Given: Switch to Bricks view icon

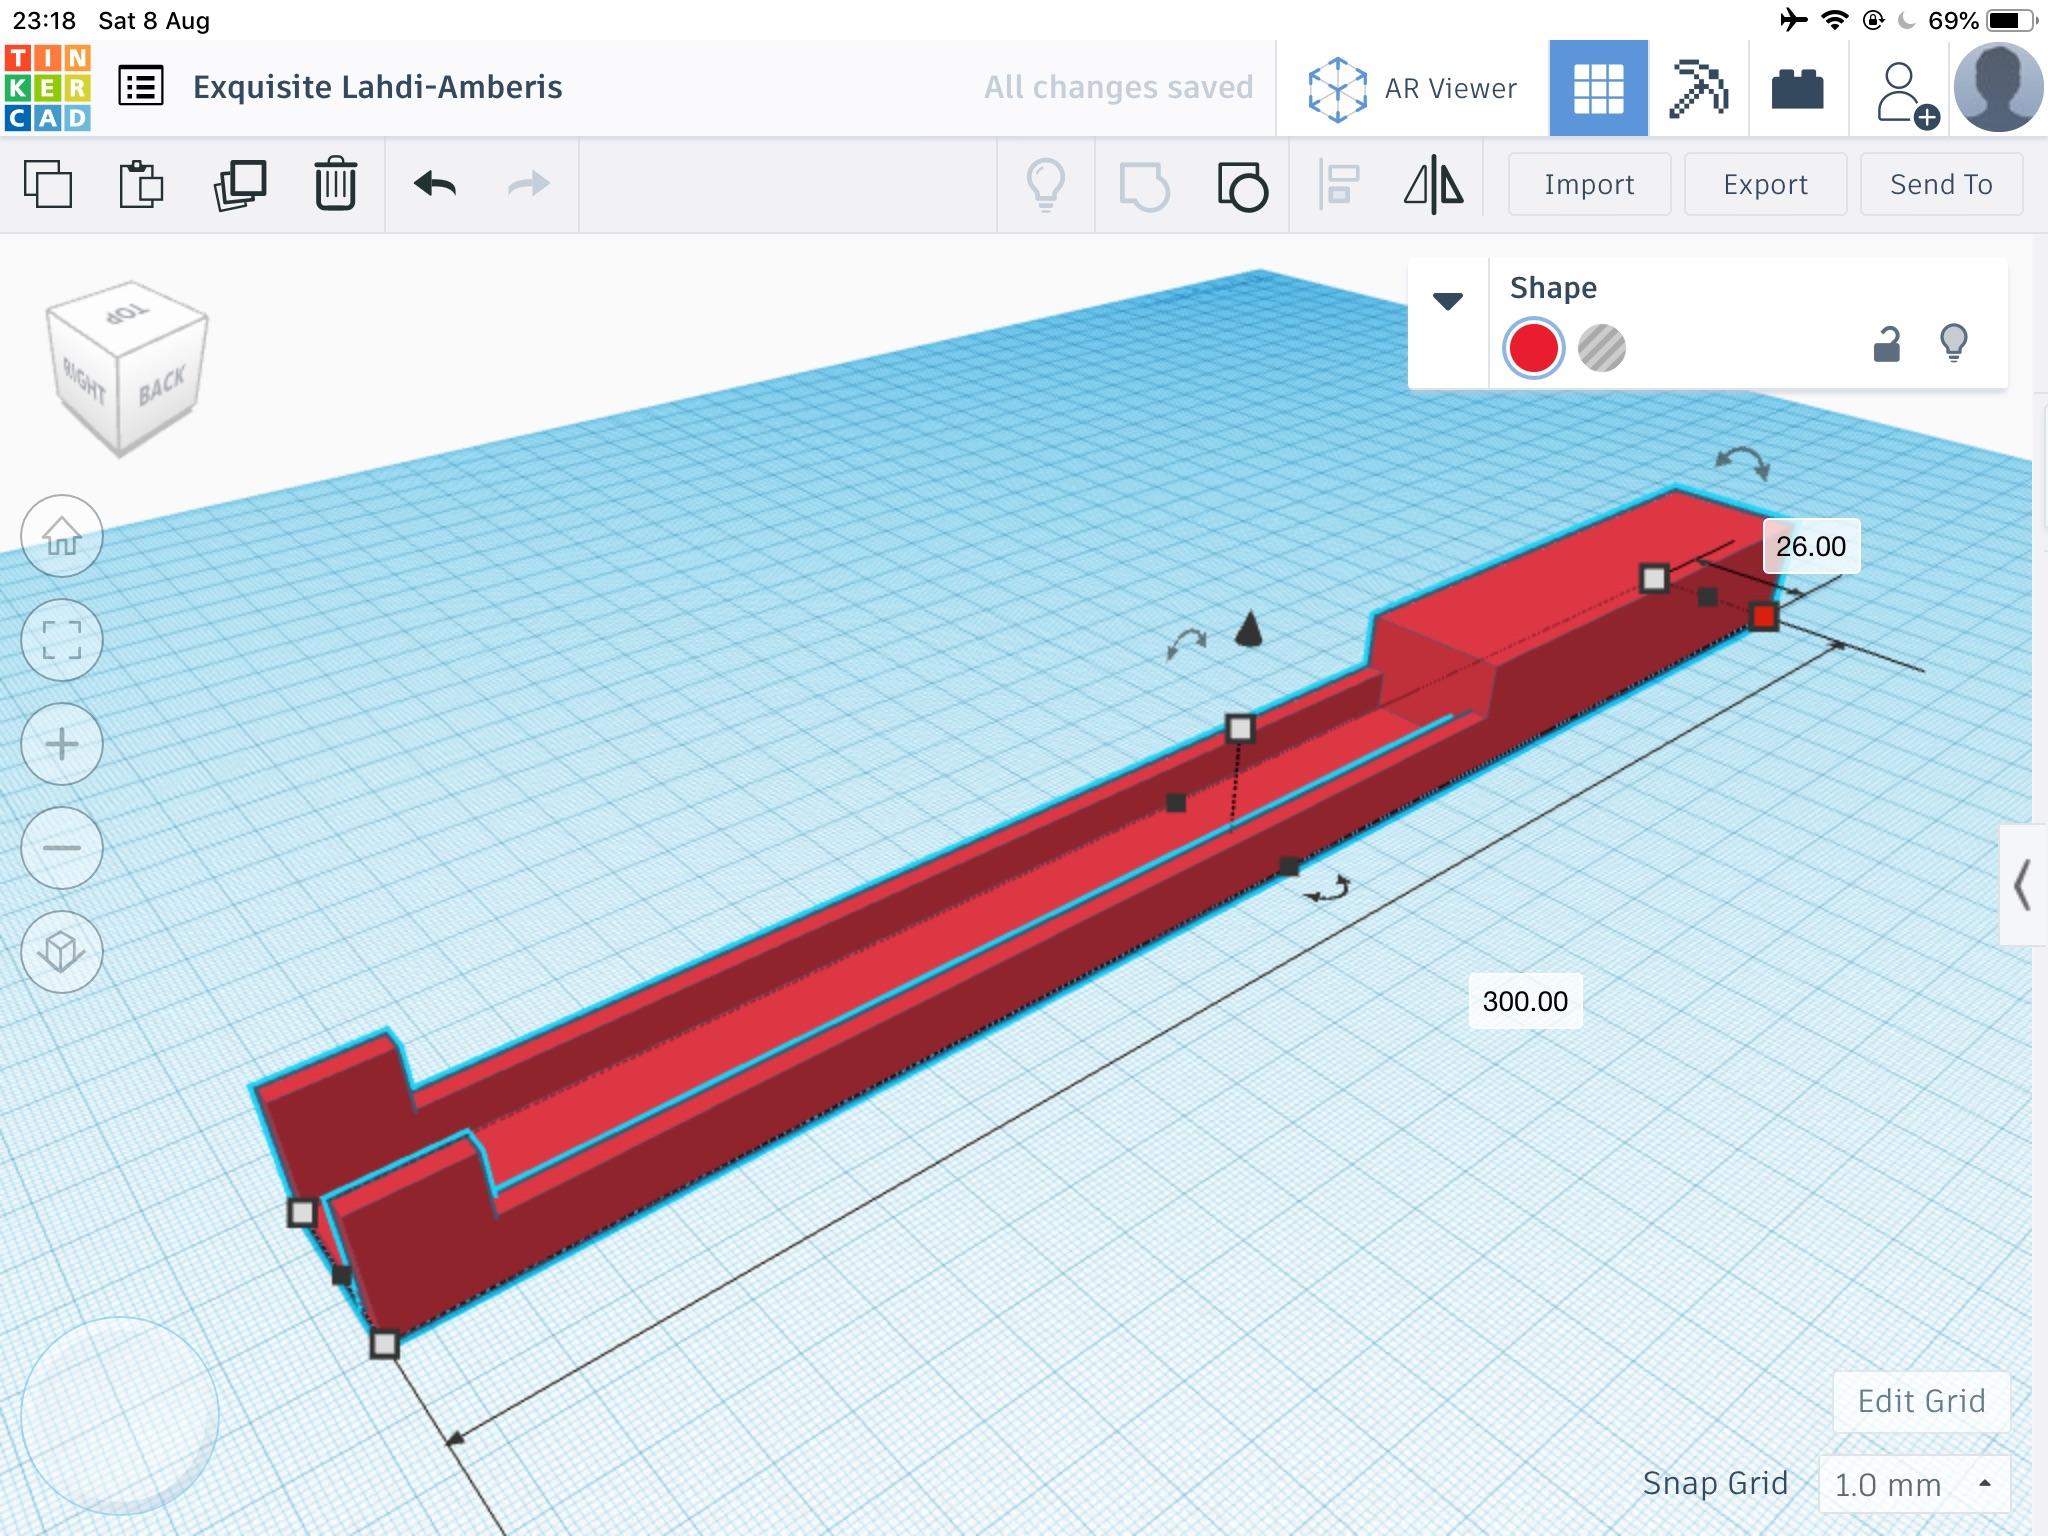Looking at the screenshot, I should (x=1797, y=88).
